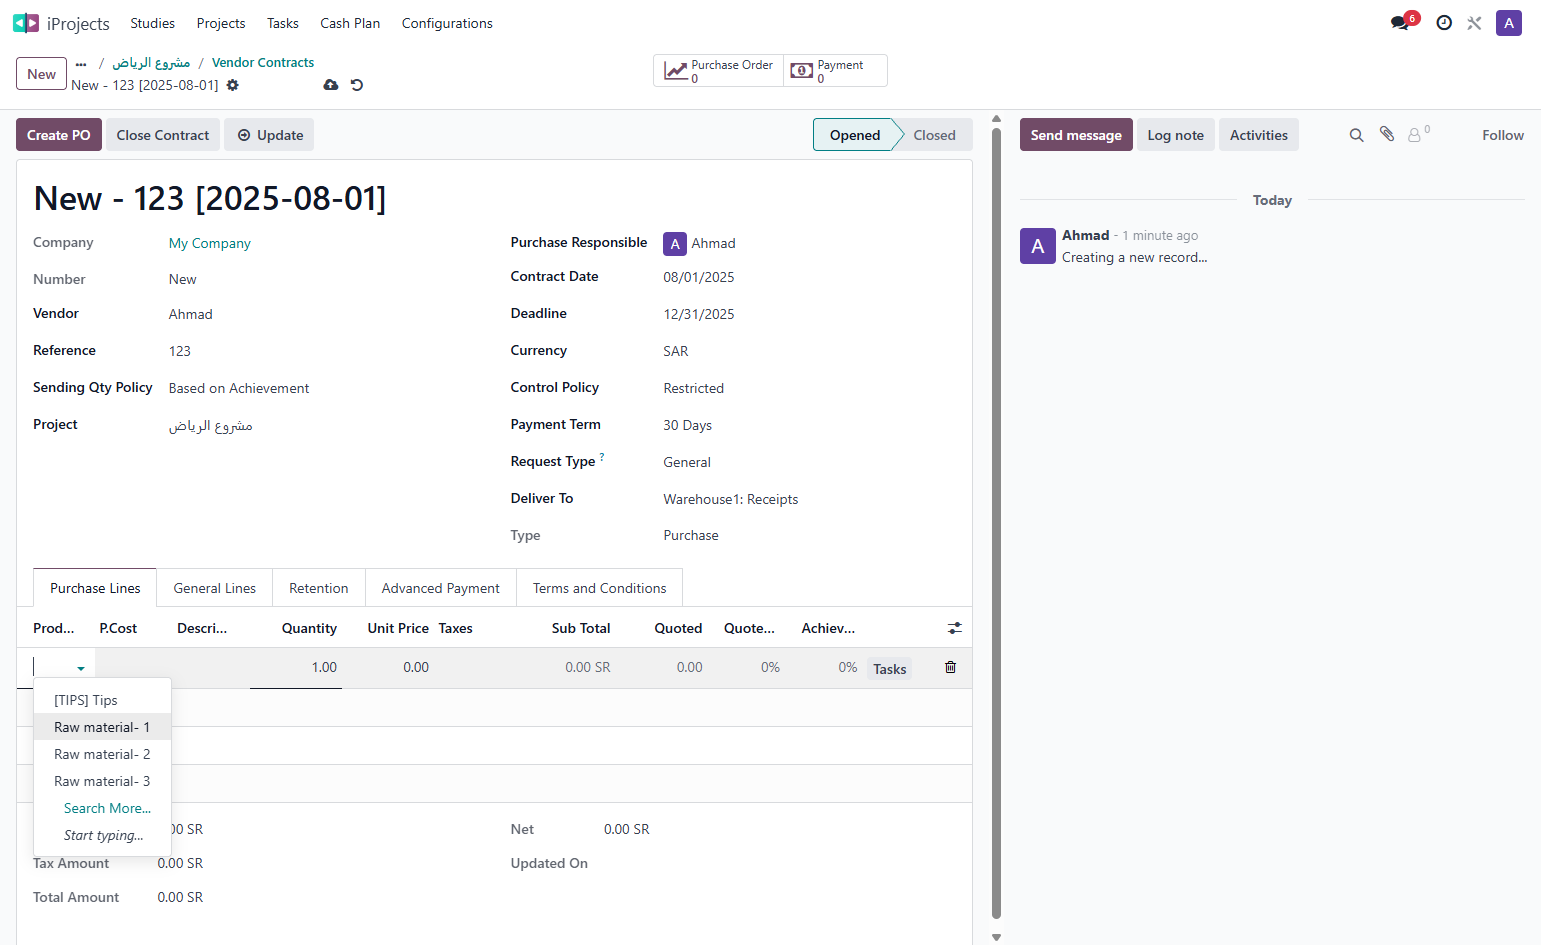Open the iProjects app logo
The height and width of the screenshot is (945, 1541).
point(26,23)
